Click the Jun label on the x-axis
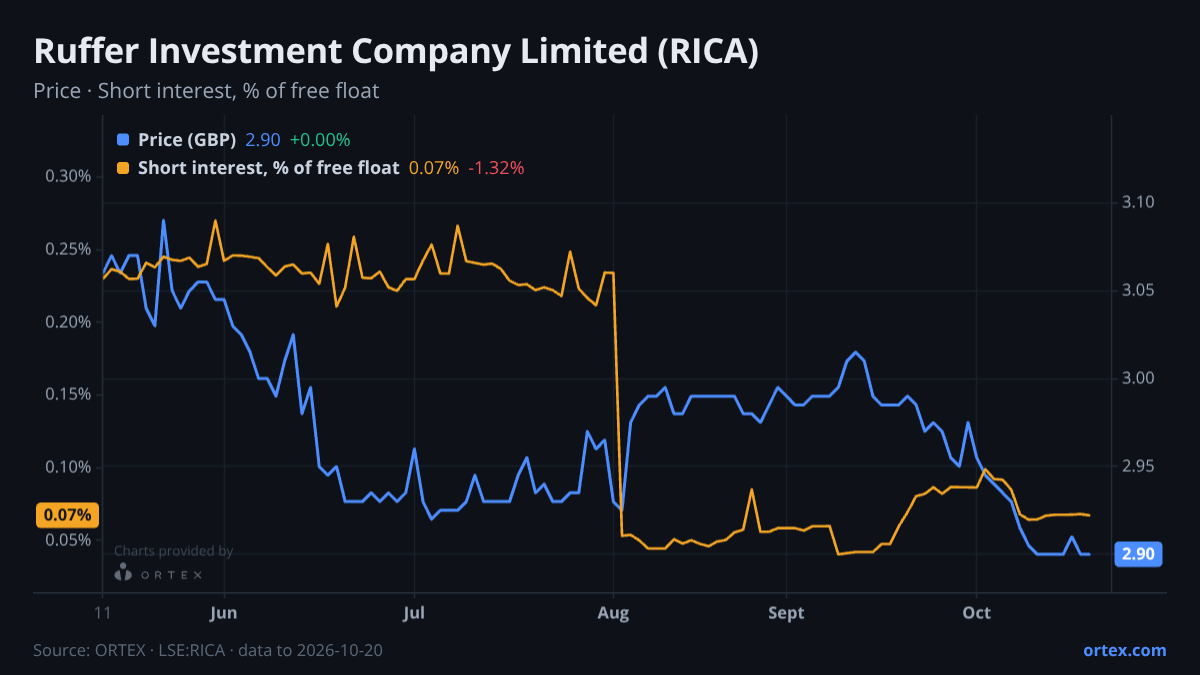Image resolution: width=1200 pixels, height=675 pixels. coord(225,613)
